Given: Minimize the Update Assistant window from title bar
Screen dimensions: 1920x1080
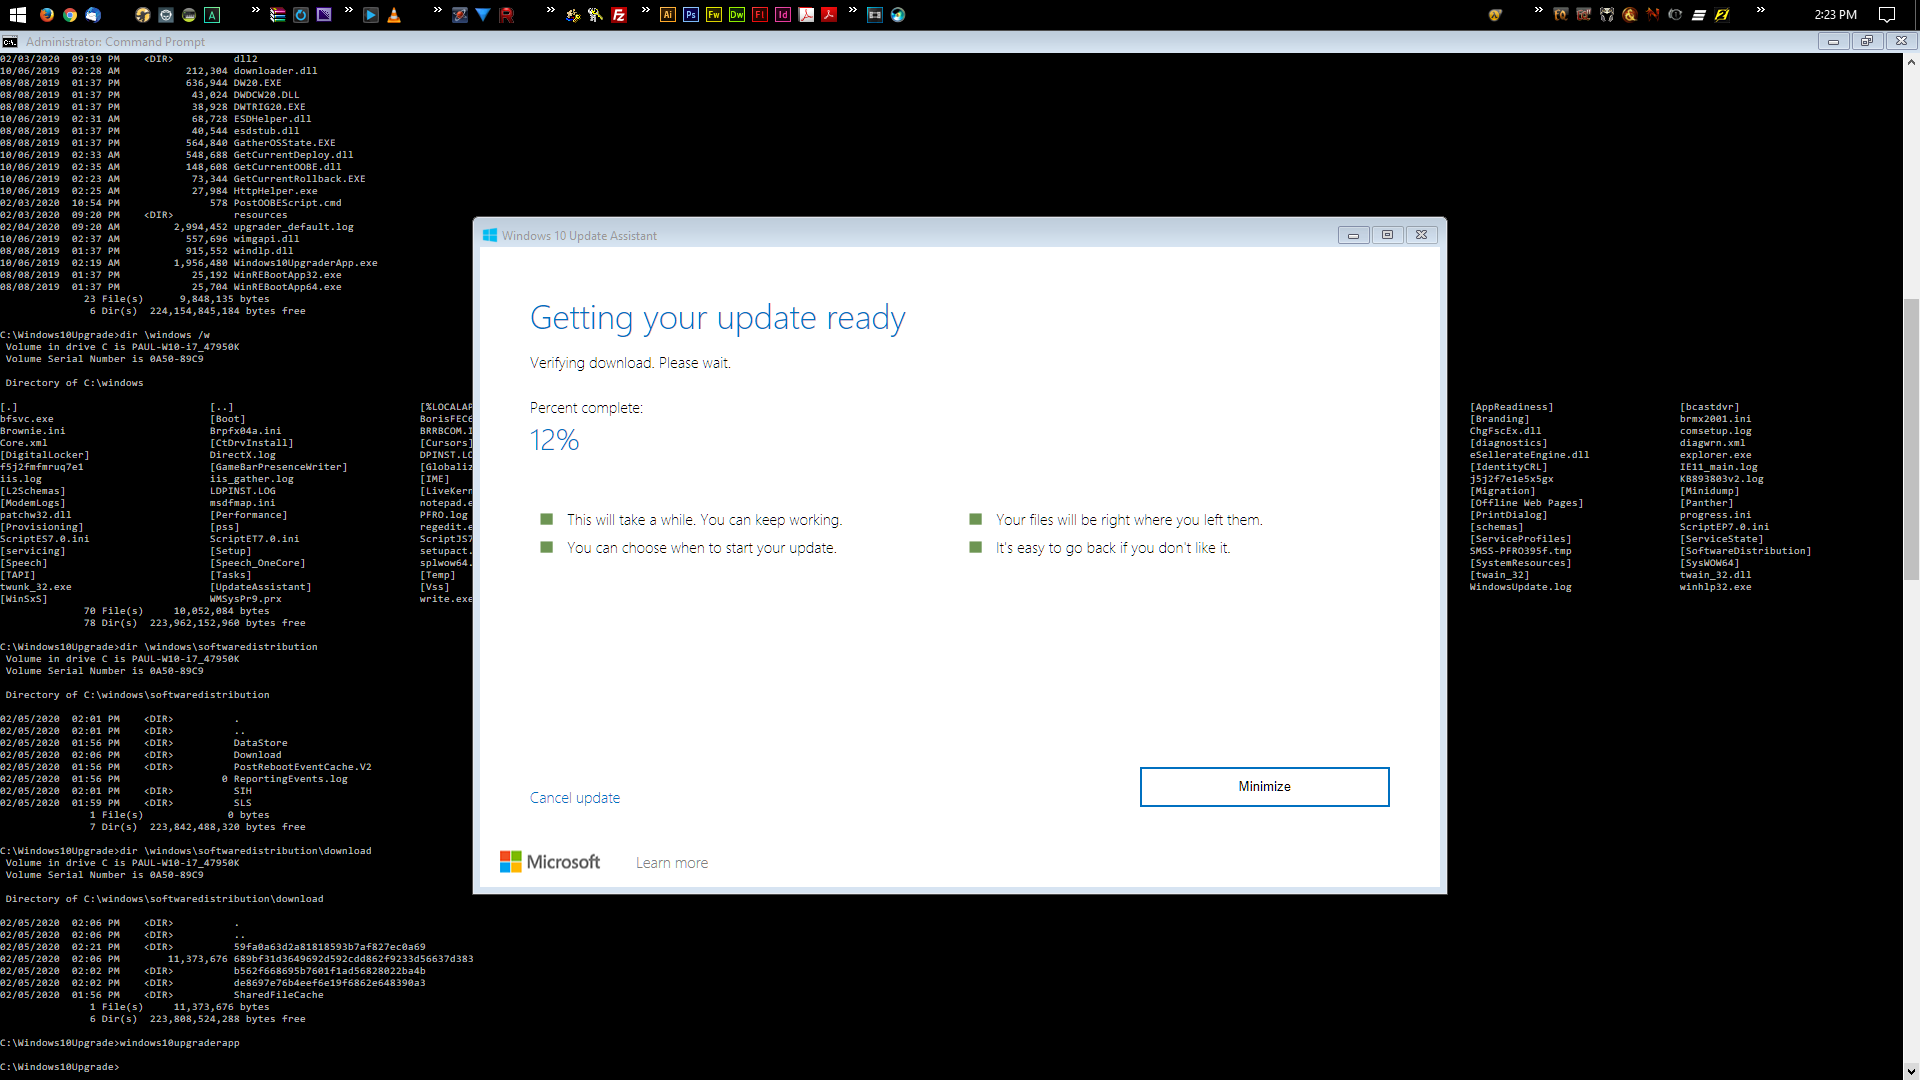Looking at the screenshot, I should click(x=1354, y=235).
